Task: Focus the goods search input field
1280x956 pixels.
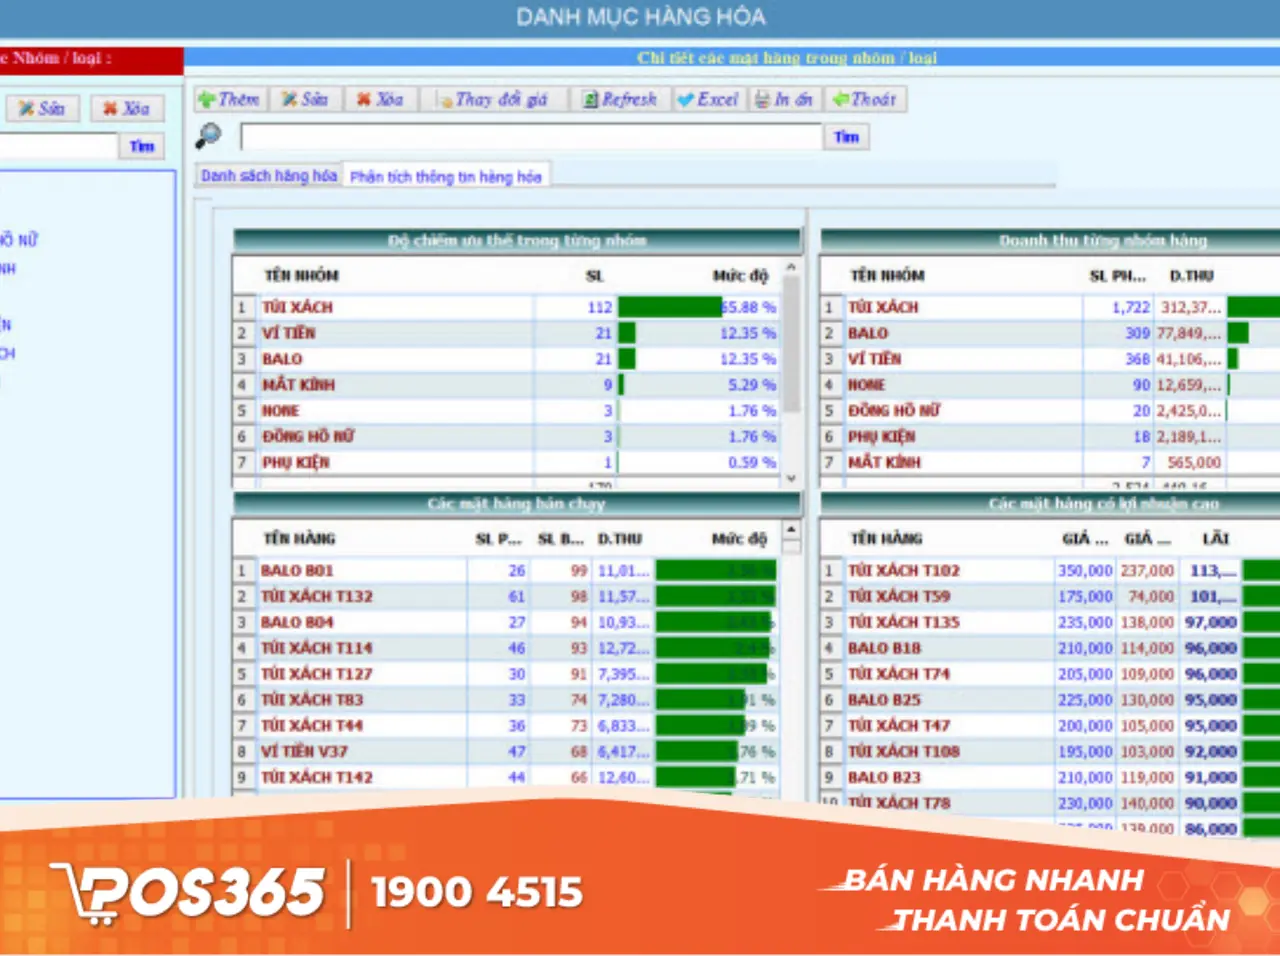Action: 530,137
